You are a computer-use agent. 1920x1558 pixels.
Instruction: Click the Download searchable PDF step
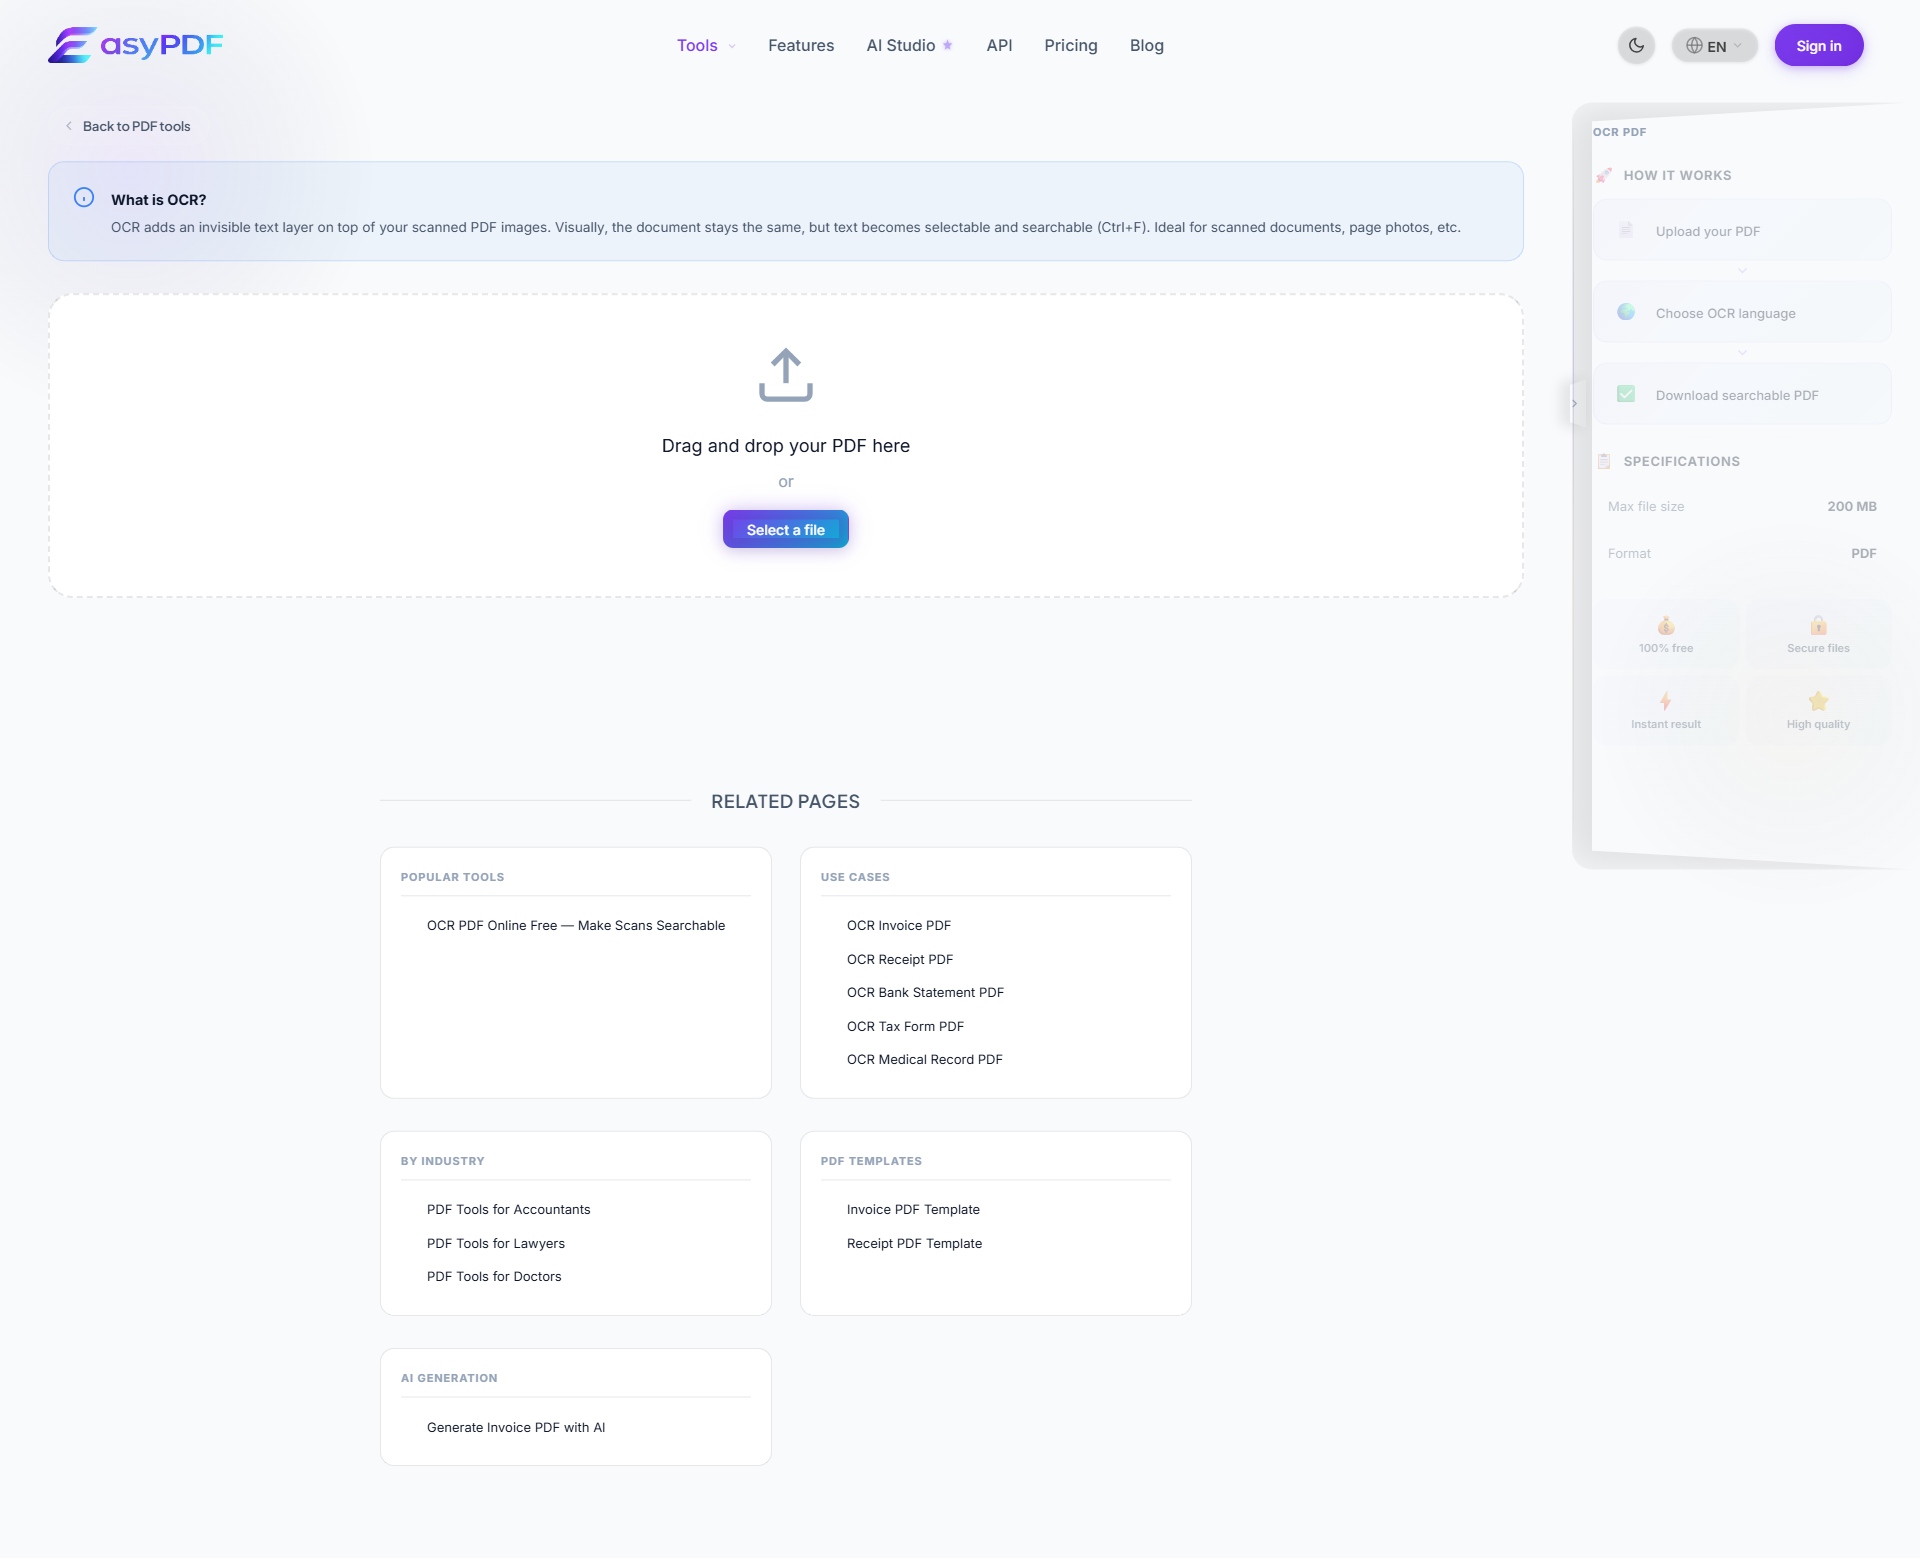1741,395
